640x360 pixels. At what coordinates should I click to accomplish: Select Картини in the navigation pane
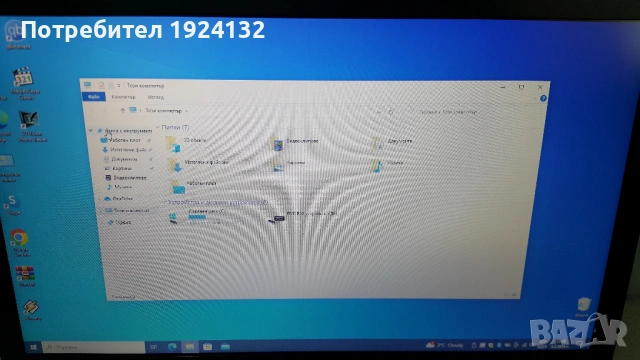(x=122, y=168)
